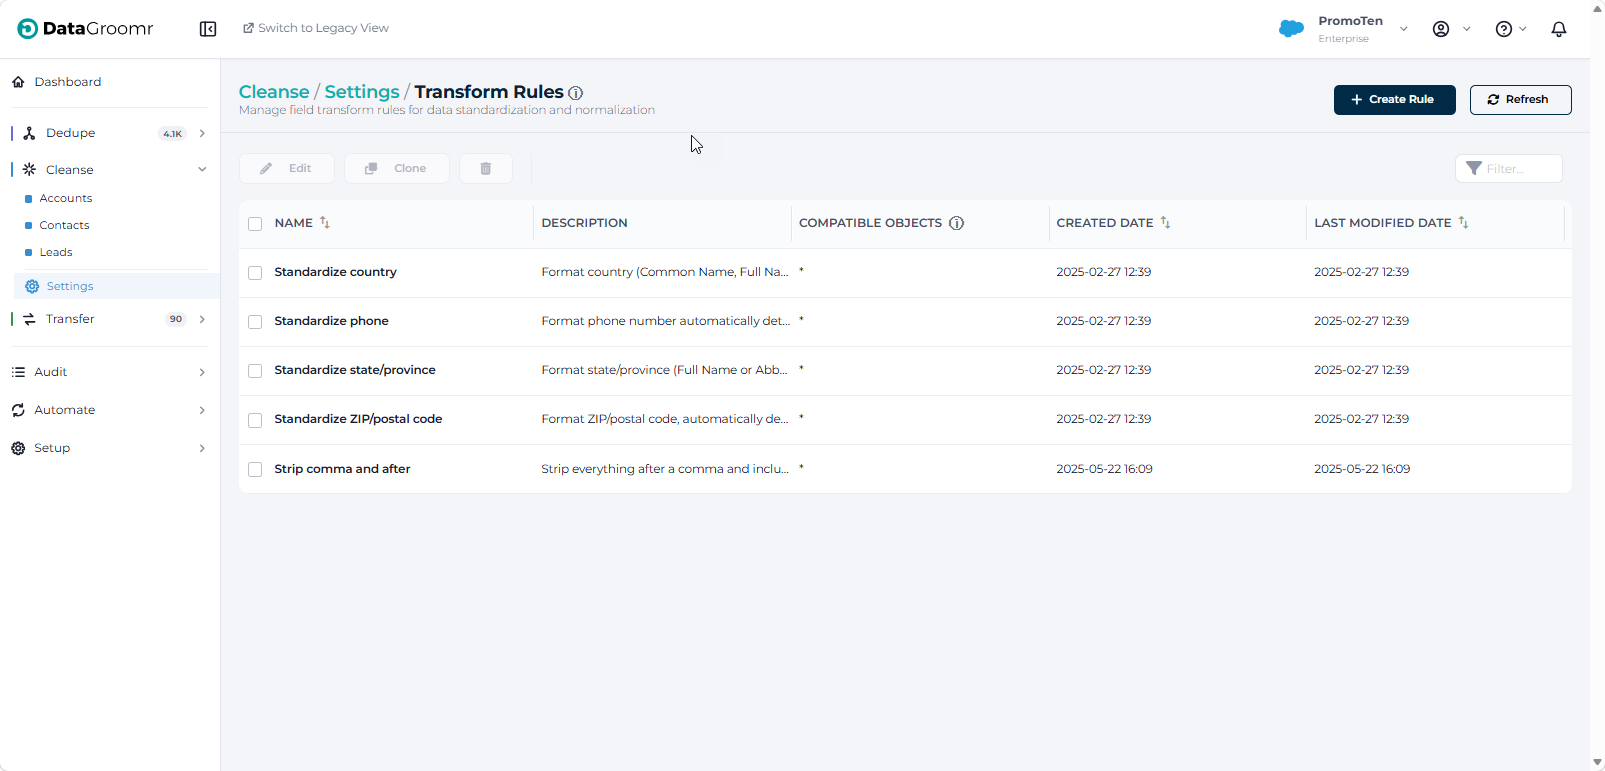Image resolution: width=1605 pixels, height=771 pixels.
Task: Open the help question mark icon
Action: click(x=1504, y=29)
